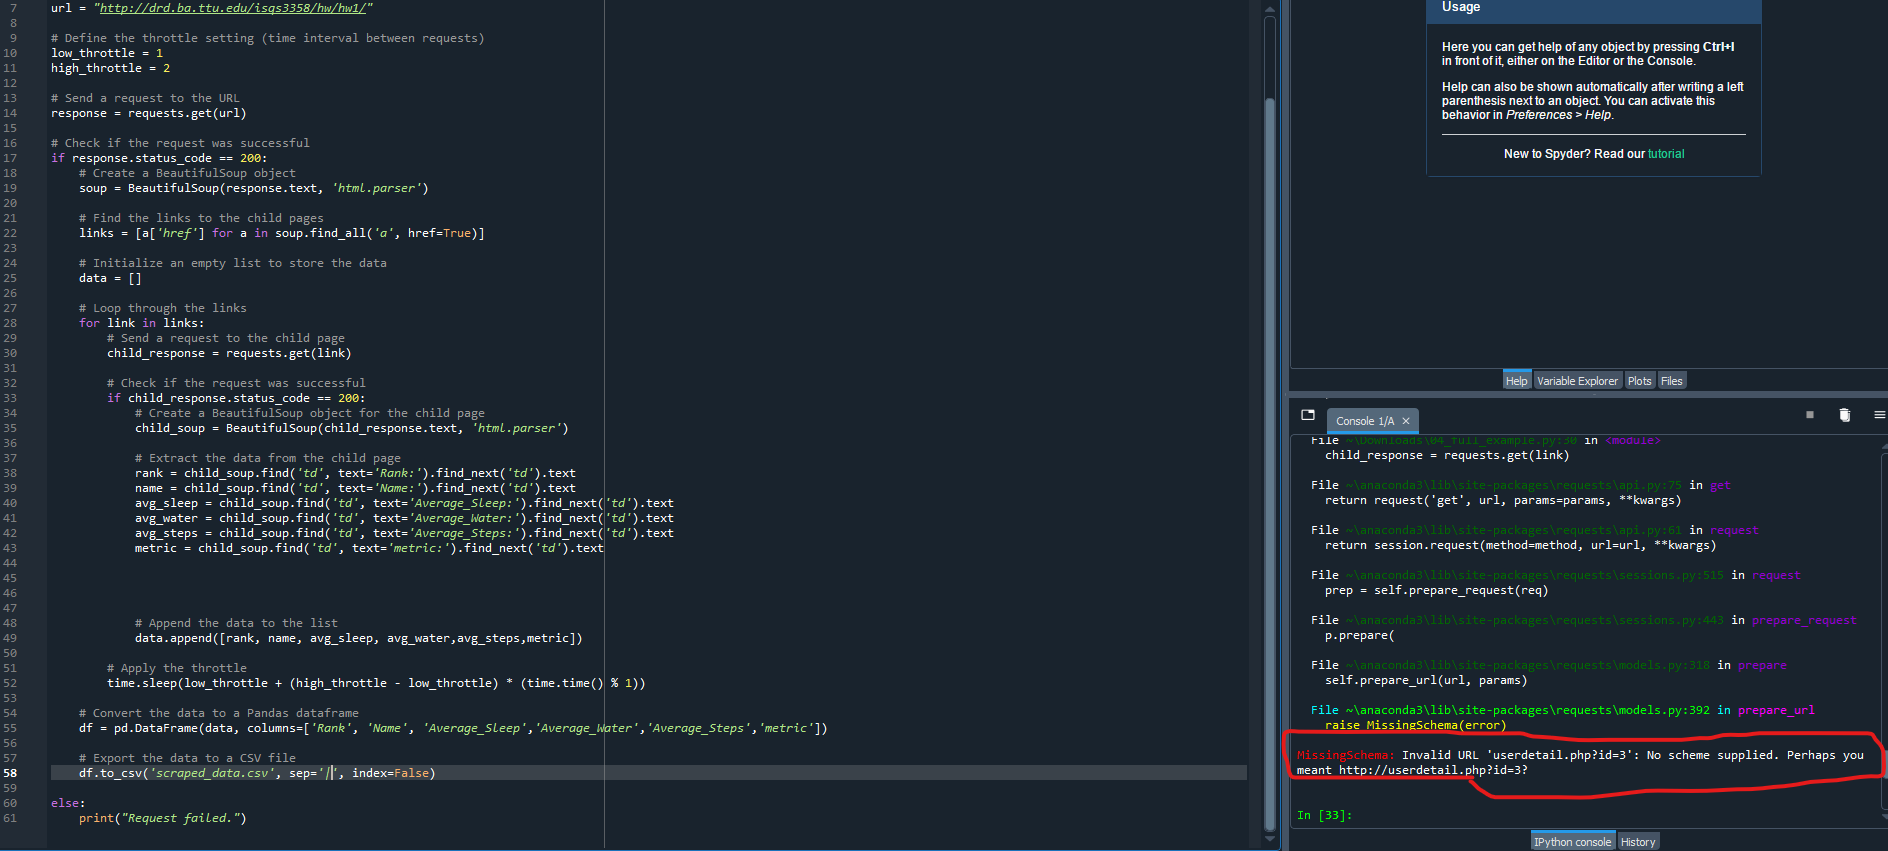This screenshot has height=851, width=1888.
Task: Click the trash icon to clear console variables
Action: click(x=1844, y=415)
